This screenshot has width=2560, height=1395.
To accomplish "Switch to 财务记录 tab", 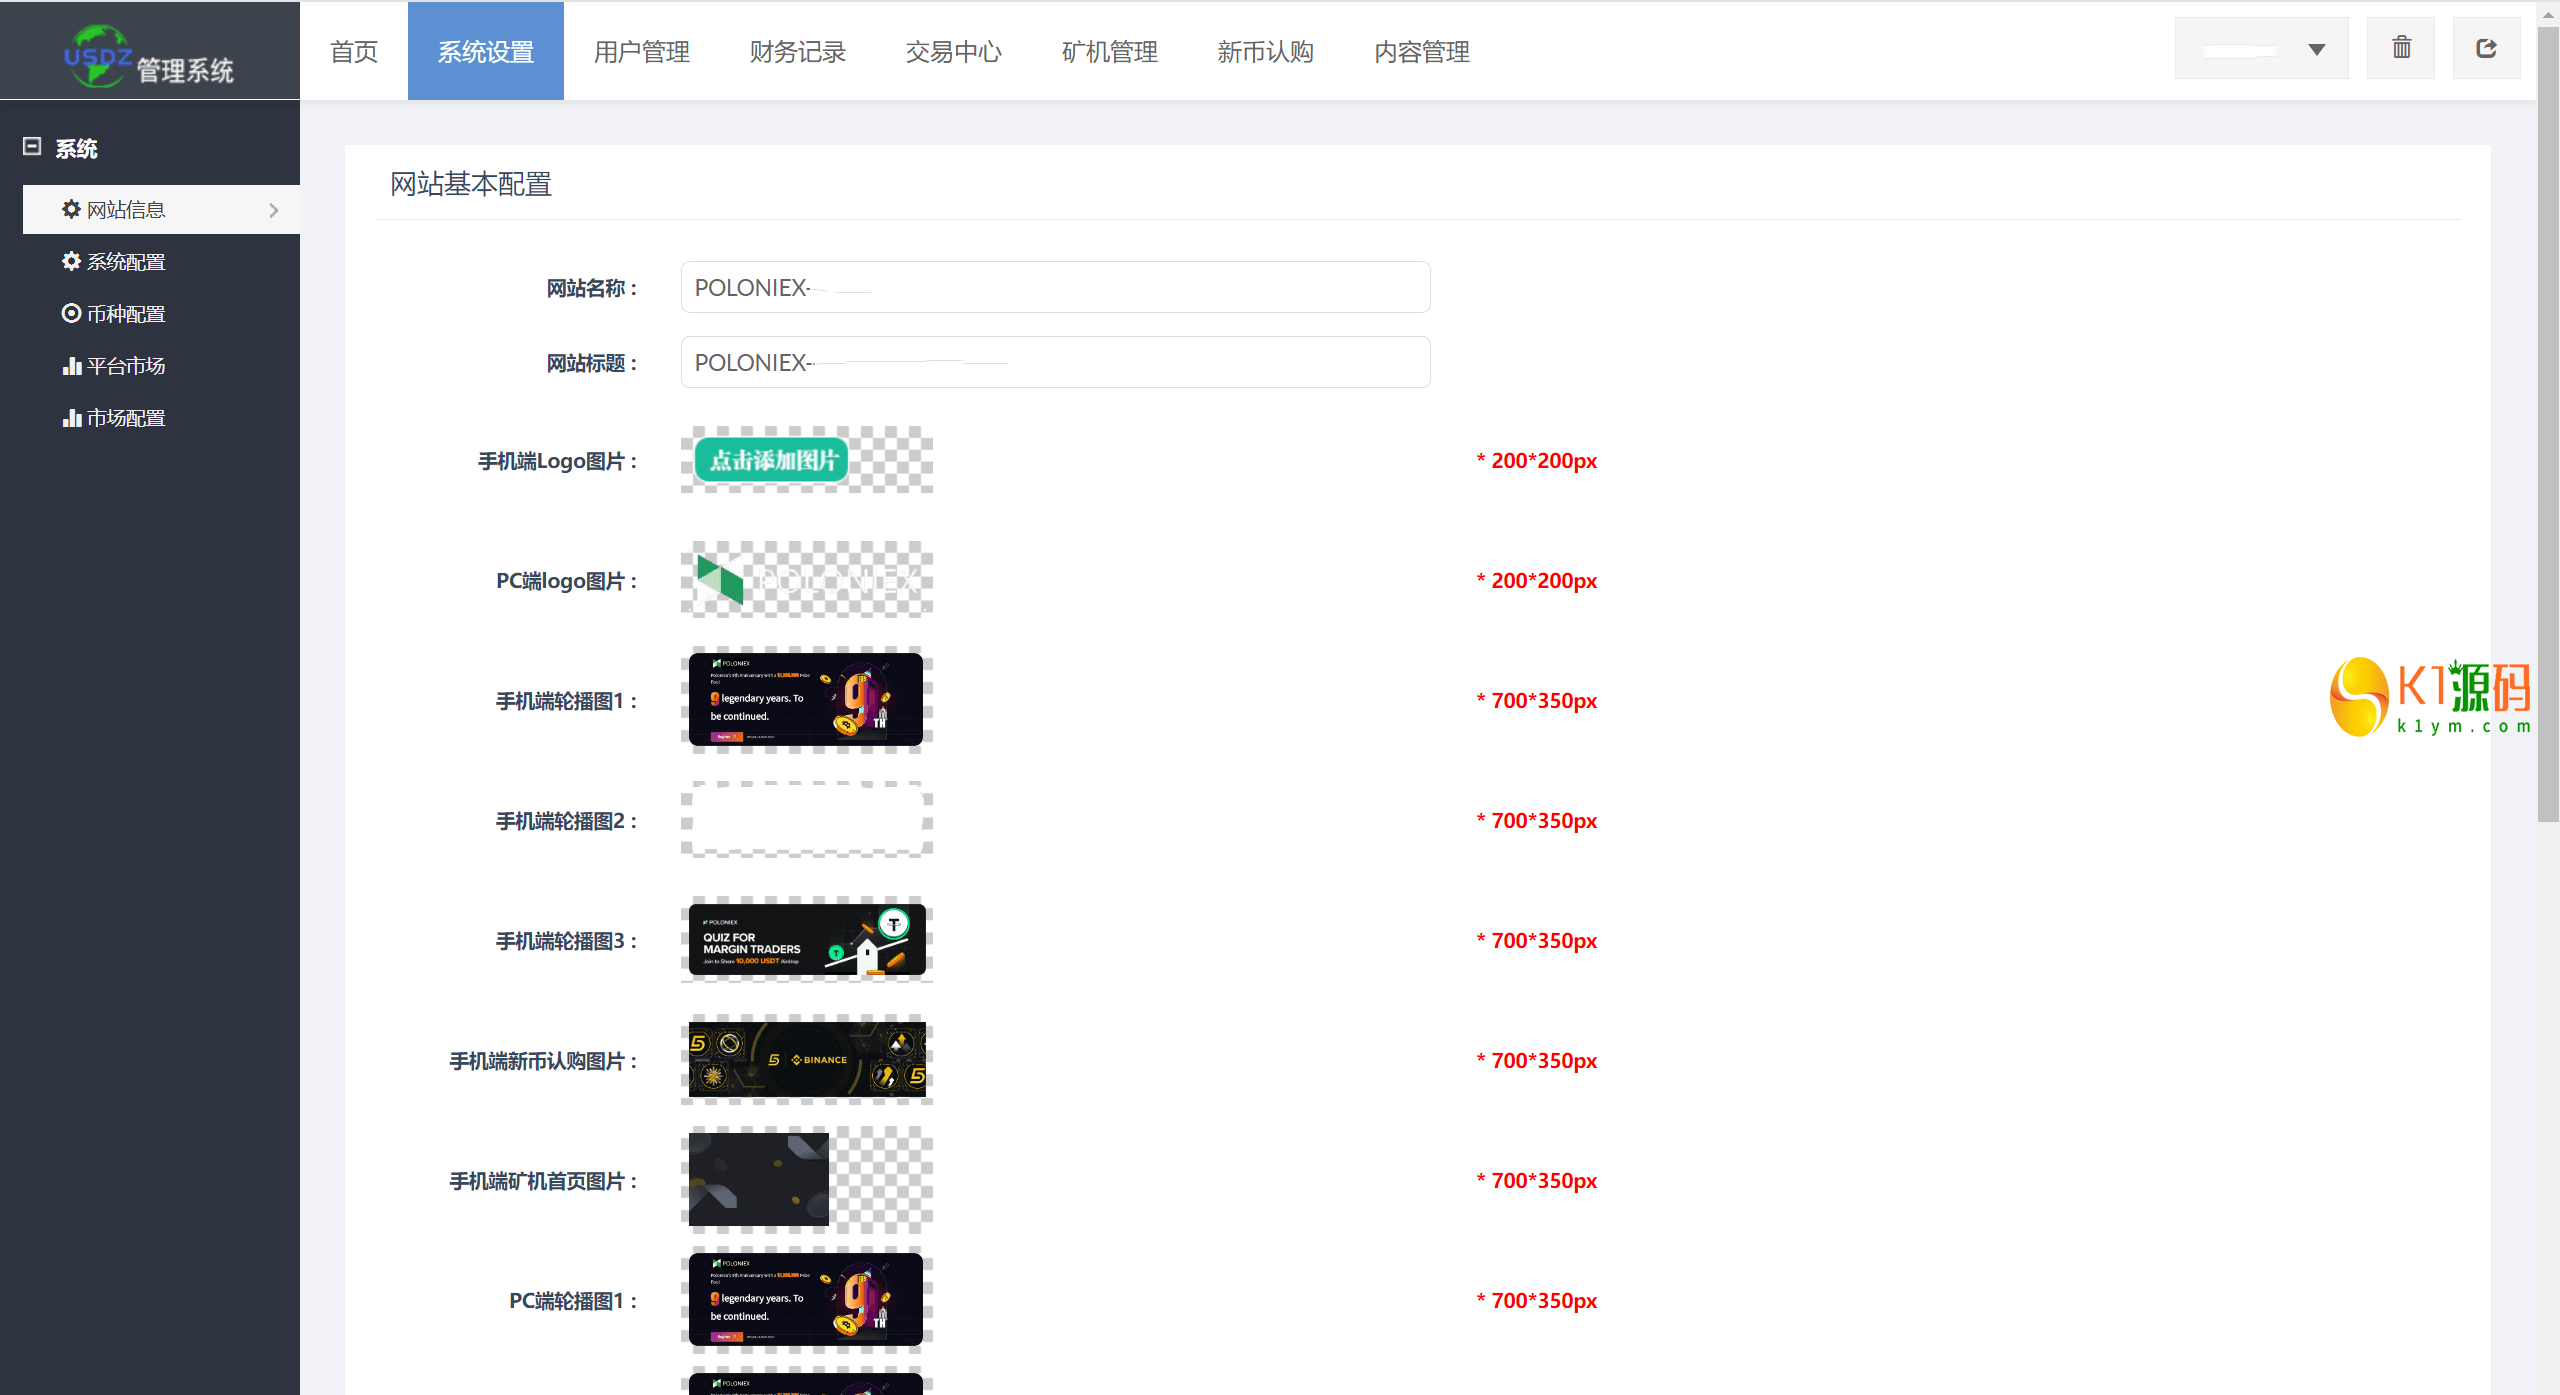I will tap(797, 51).
